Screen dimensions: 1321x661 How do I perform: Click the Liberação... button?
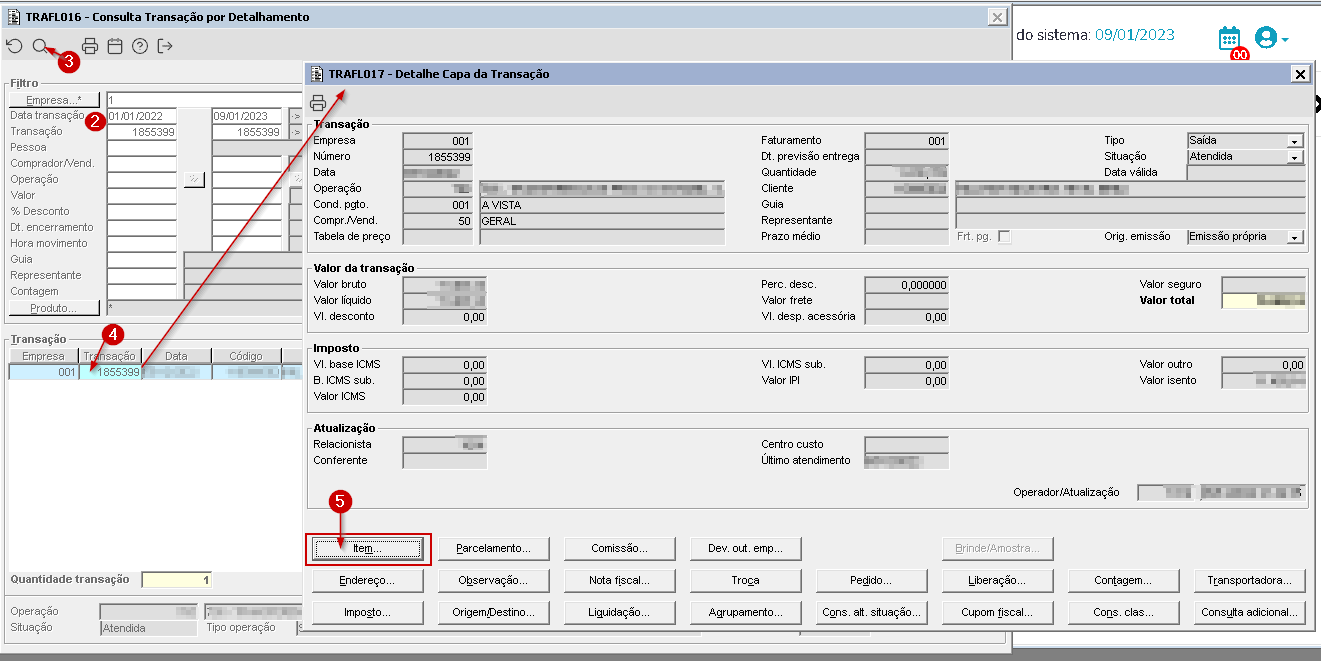[x=998, y=580]
